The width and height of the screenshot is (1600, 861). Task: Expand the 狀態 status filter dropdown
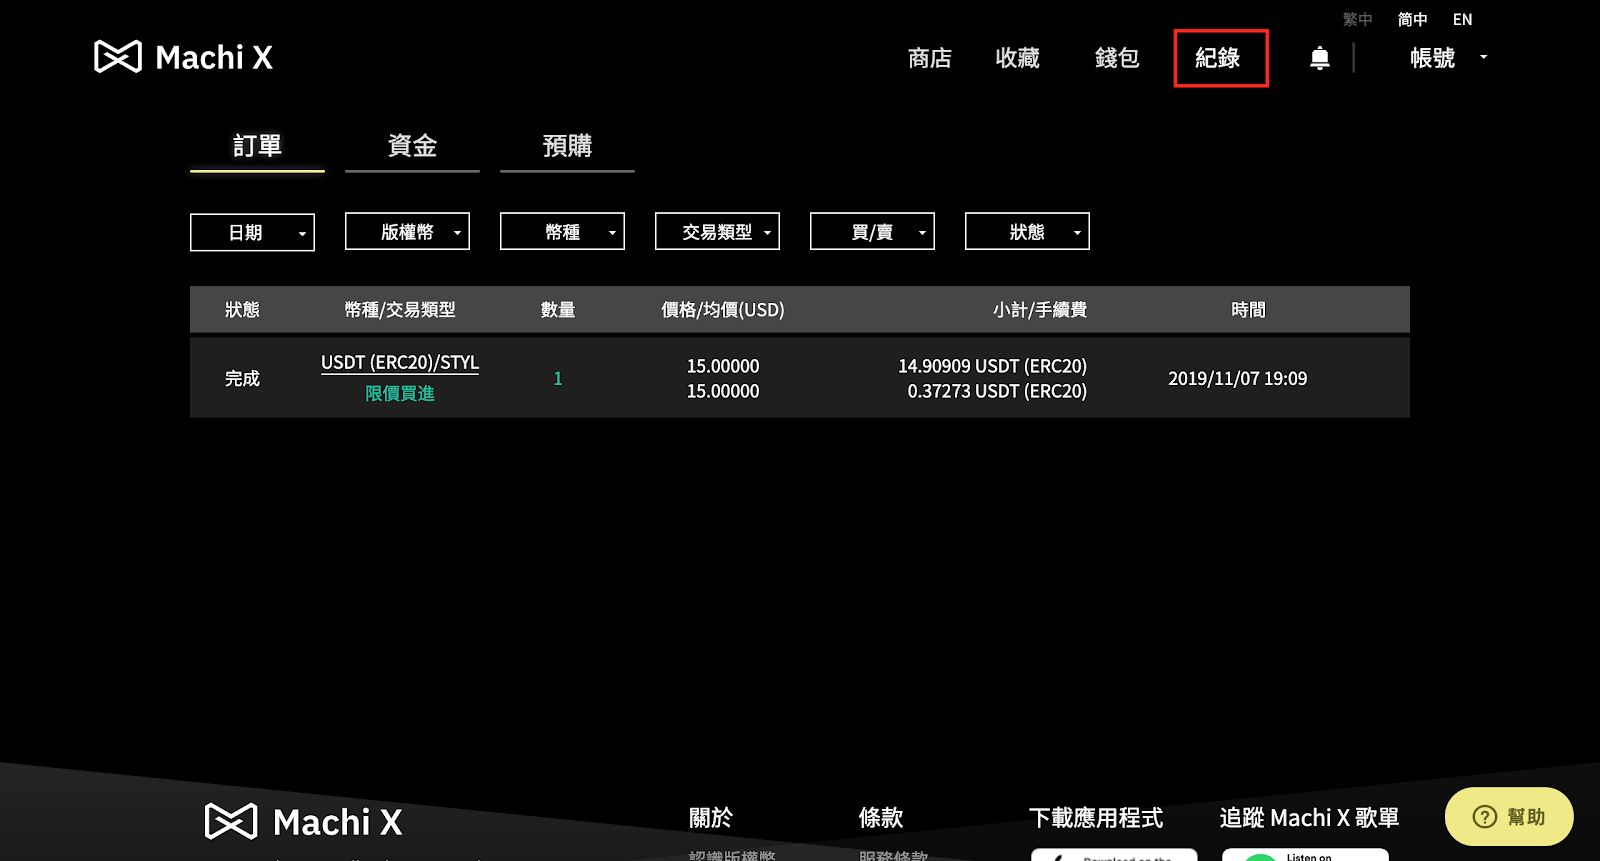(x=1027, y=232)
